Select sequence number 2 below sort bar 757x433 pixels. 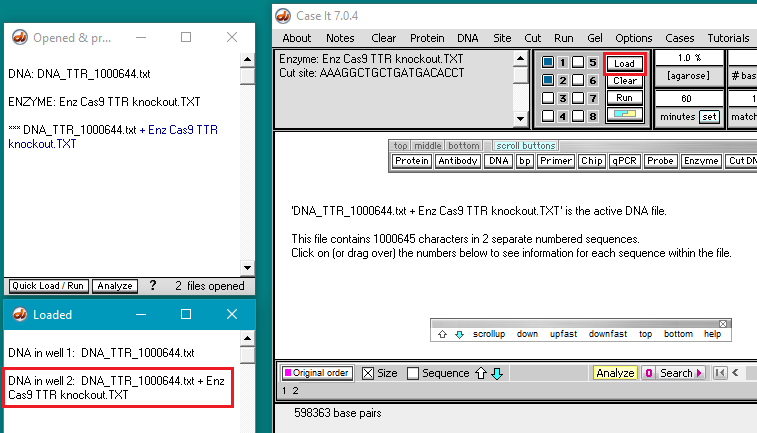(295, 391)
